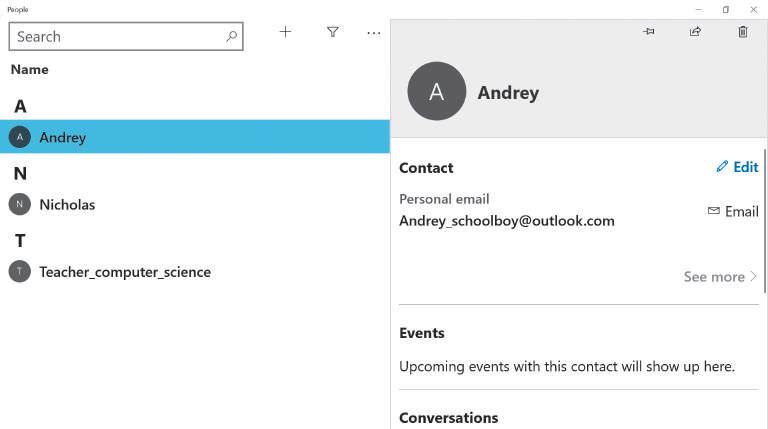The width and height of the screenshot is (768, 429).
Task: Expand See more contact details
Action: click(720, 276)
